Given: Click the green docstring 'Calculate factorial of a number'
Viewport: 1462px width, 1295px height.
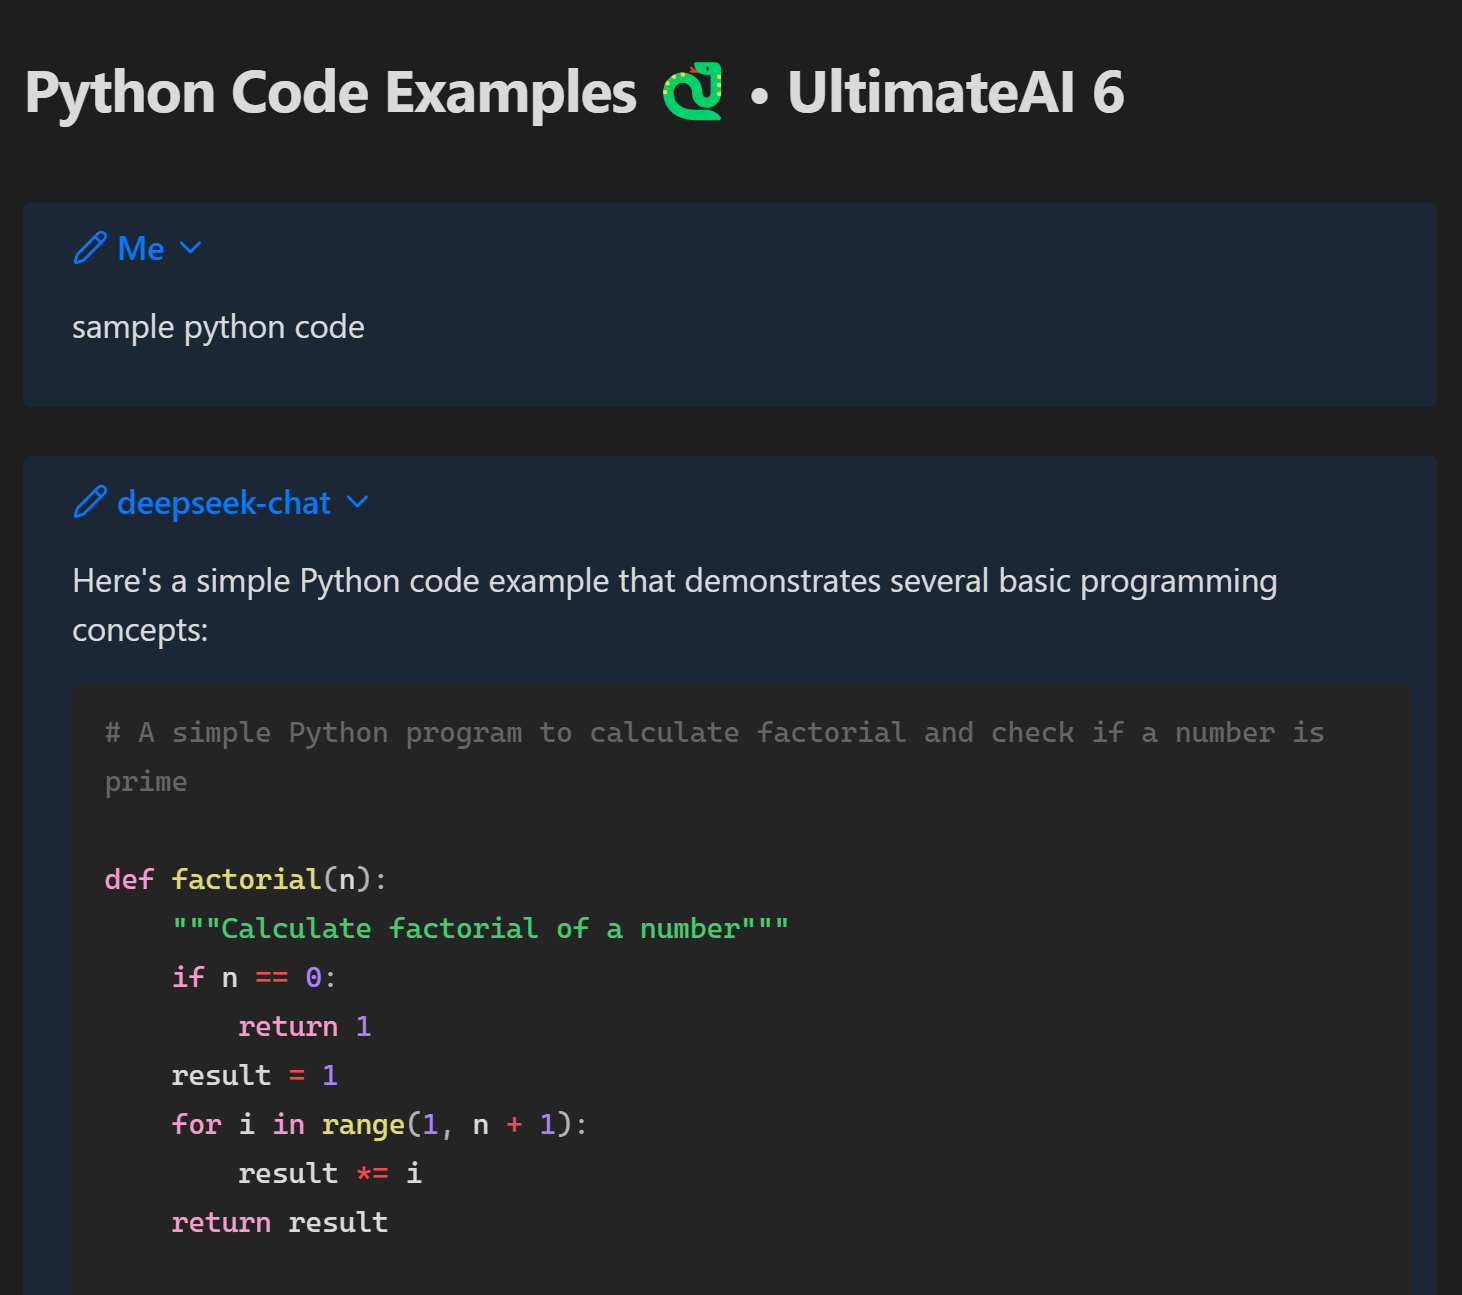Looking at the screenshot, I should click(x=480, y=928).
